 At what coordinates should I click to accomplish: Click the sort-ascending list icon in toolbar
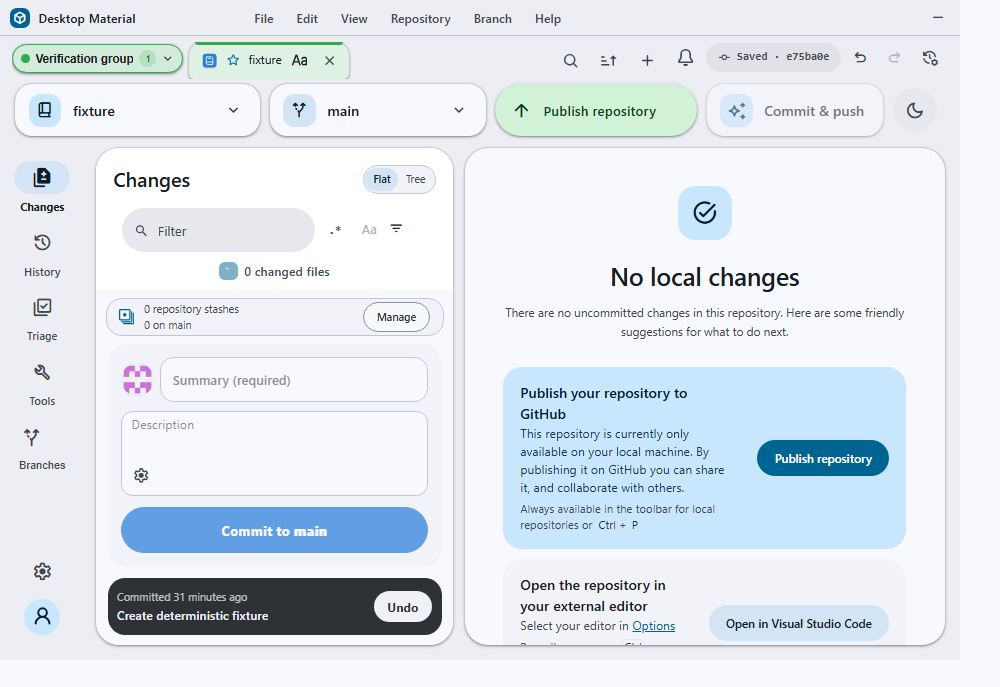[608, 60]
